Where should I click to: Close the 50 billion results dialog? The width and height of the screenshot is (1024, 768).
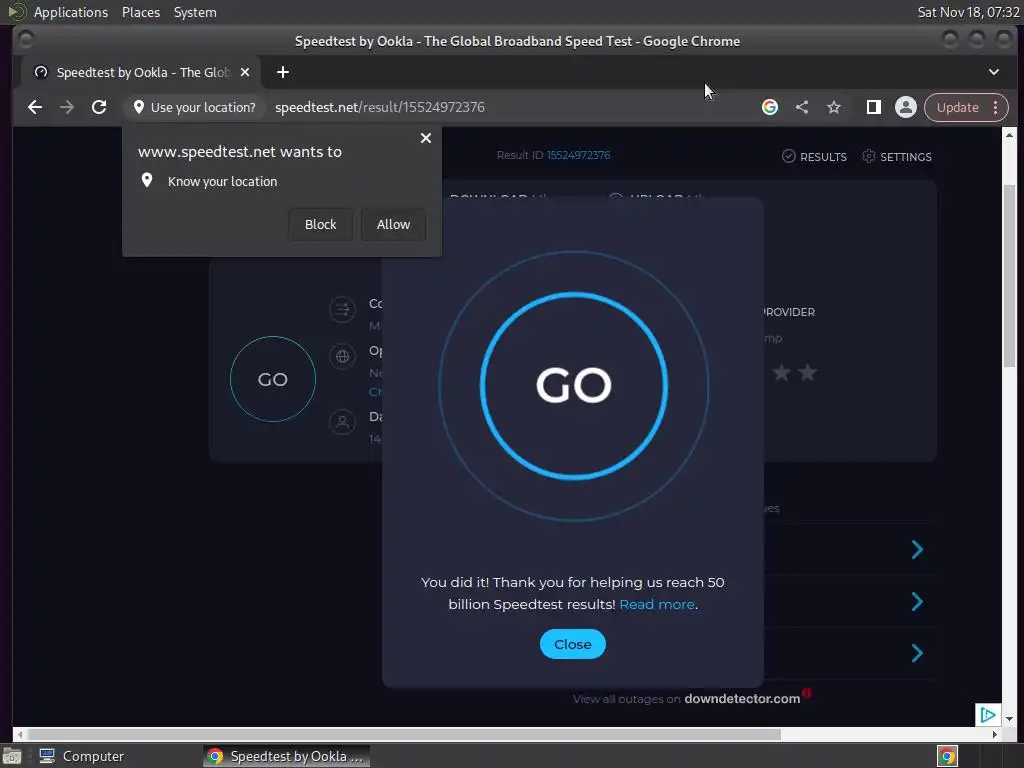tap(573, 644)
